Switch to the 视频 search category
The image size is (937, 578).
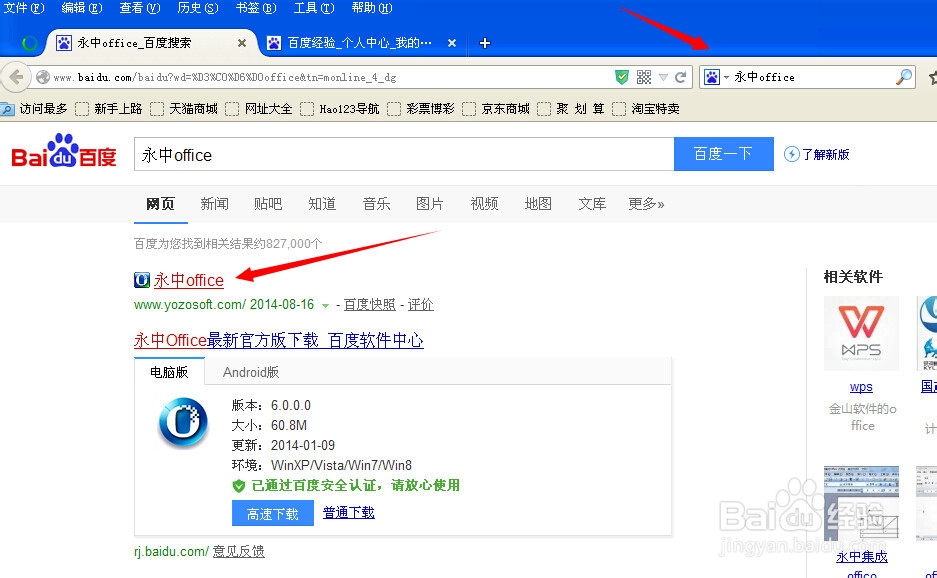click(484, 204)
